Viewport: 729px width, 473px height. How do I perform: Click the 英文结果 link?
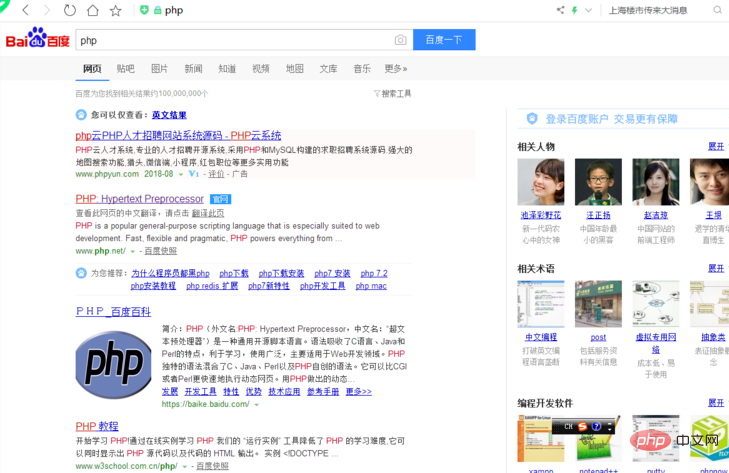pos(169,115)
